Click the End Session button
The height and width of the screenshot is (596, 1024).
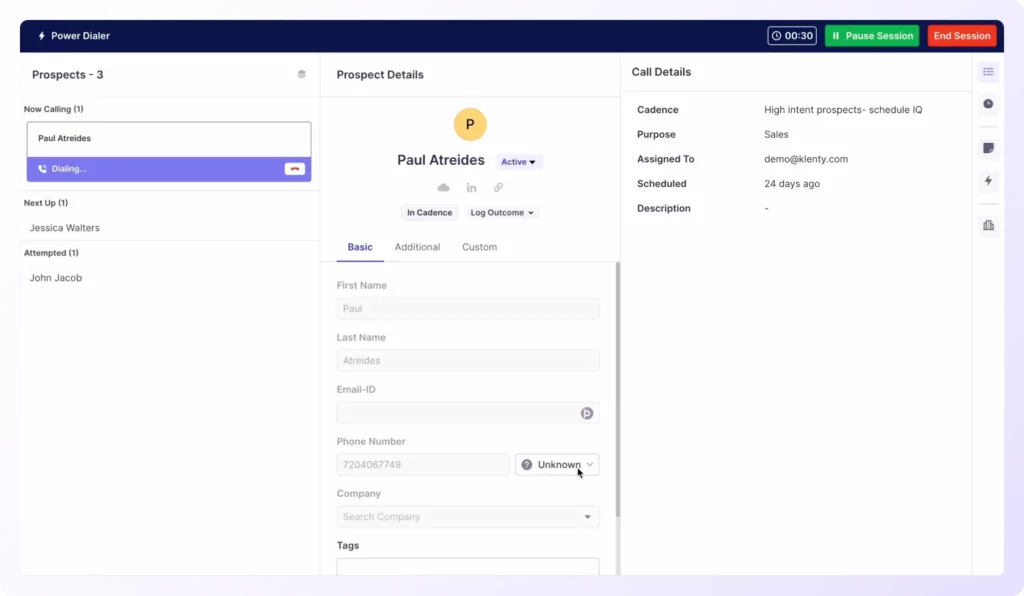(961, 35)
